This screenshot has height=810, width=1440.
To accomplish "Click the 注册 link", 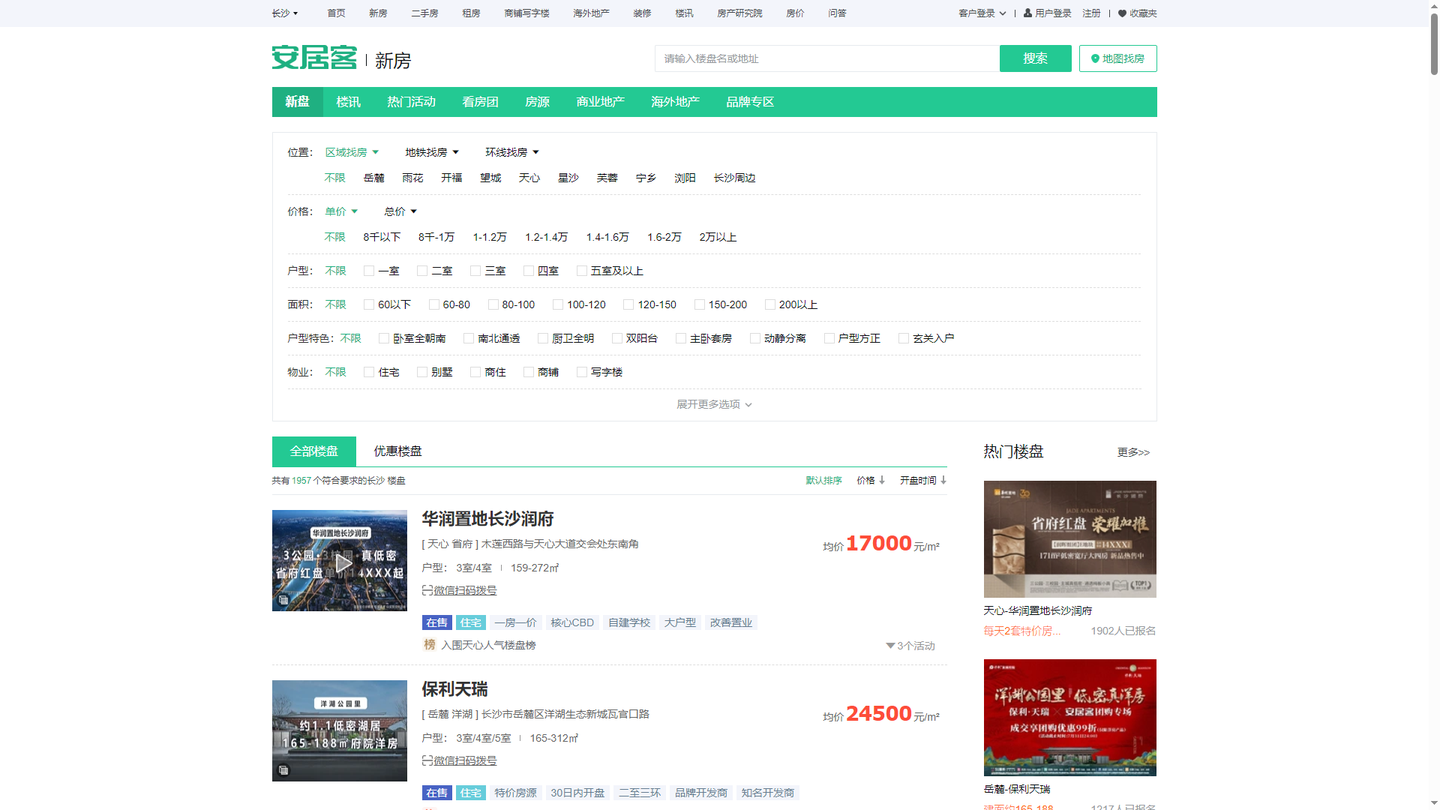I will [1091, 13].
